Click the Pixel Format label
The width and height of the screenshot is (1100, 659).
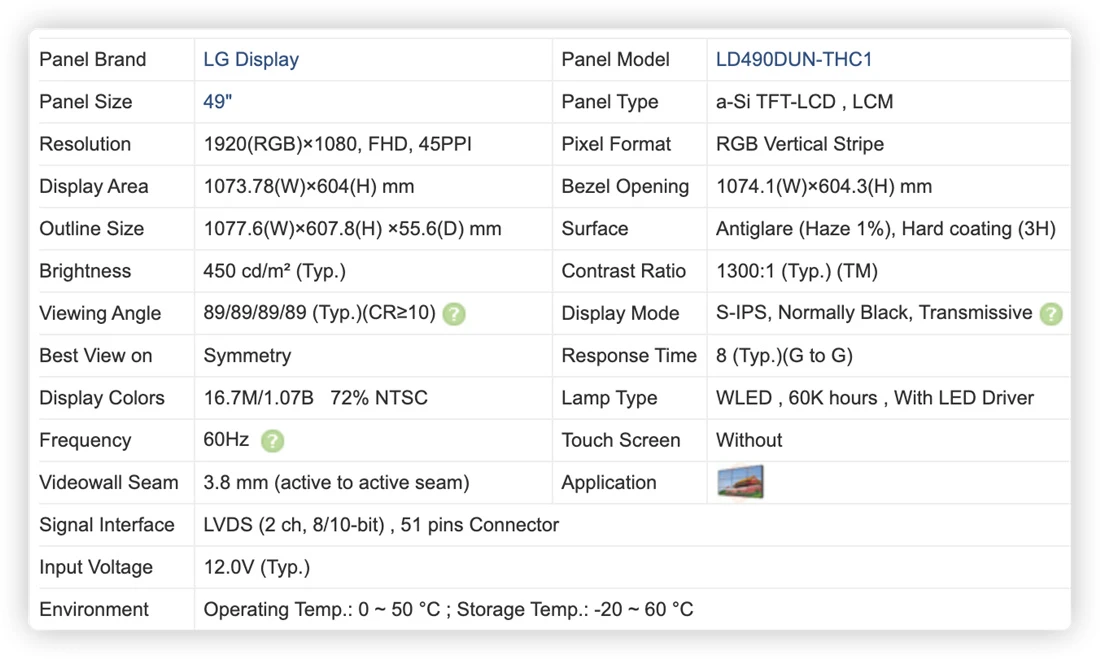[x=616, y=144]
